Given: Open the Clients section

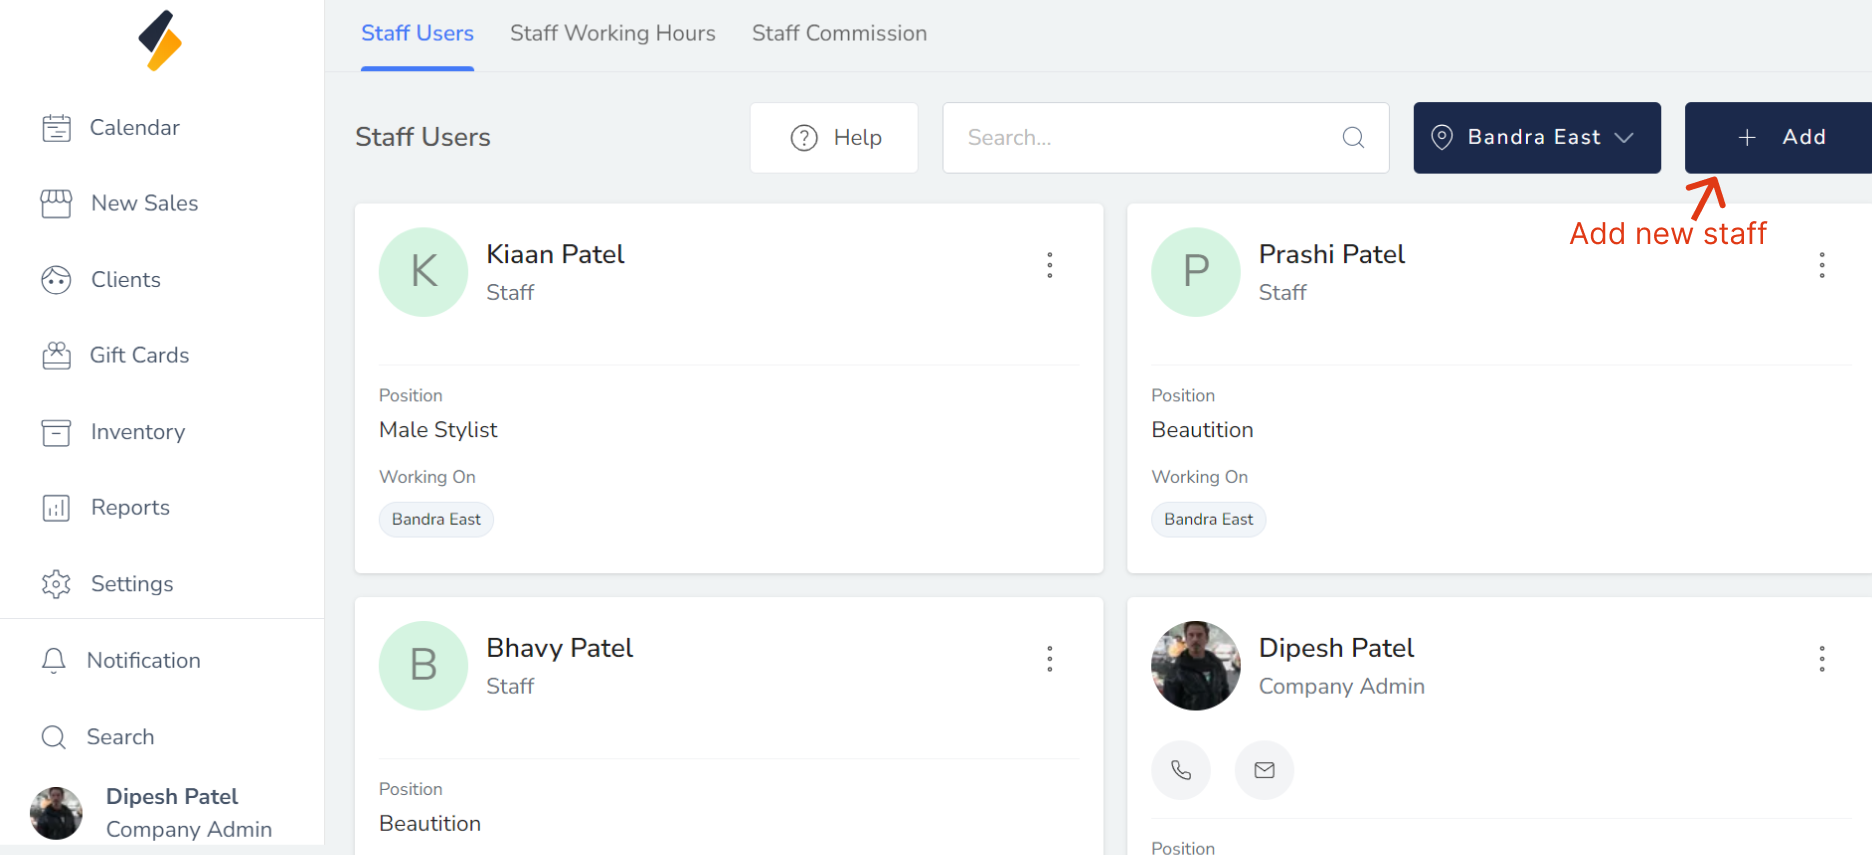Looking at the screenshot, I should tap(125, 280).
